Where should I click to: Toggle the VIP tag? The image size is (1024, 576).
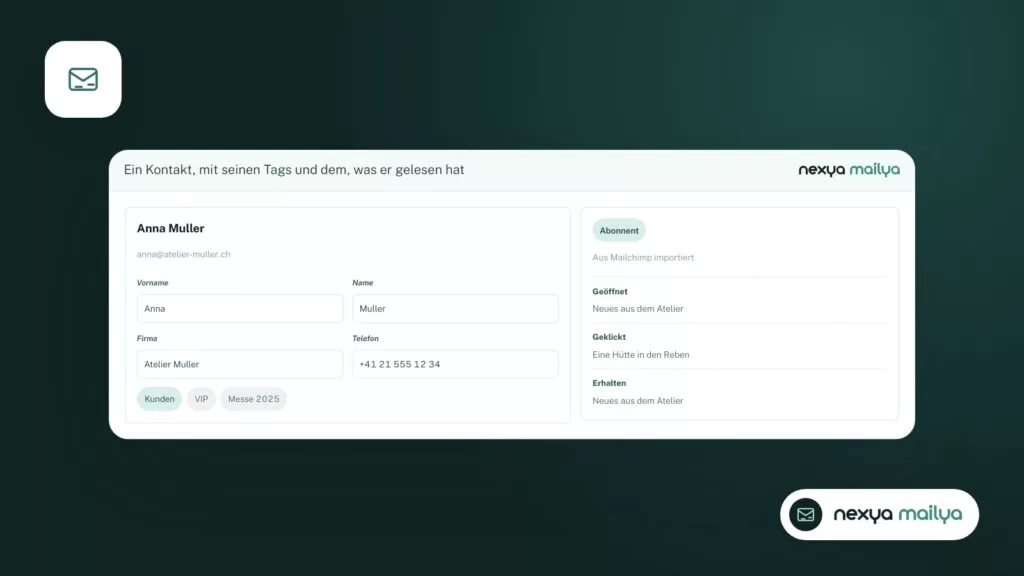[x=201, y=399]
